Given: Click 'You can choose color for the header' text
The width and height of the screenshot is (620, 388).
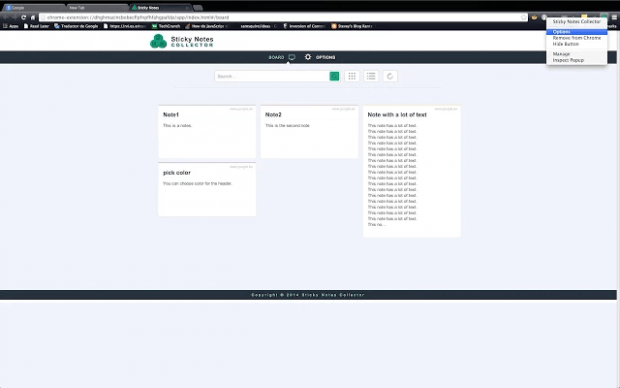Looking at the screenshot, I should (x=197, y=184).
